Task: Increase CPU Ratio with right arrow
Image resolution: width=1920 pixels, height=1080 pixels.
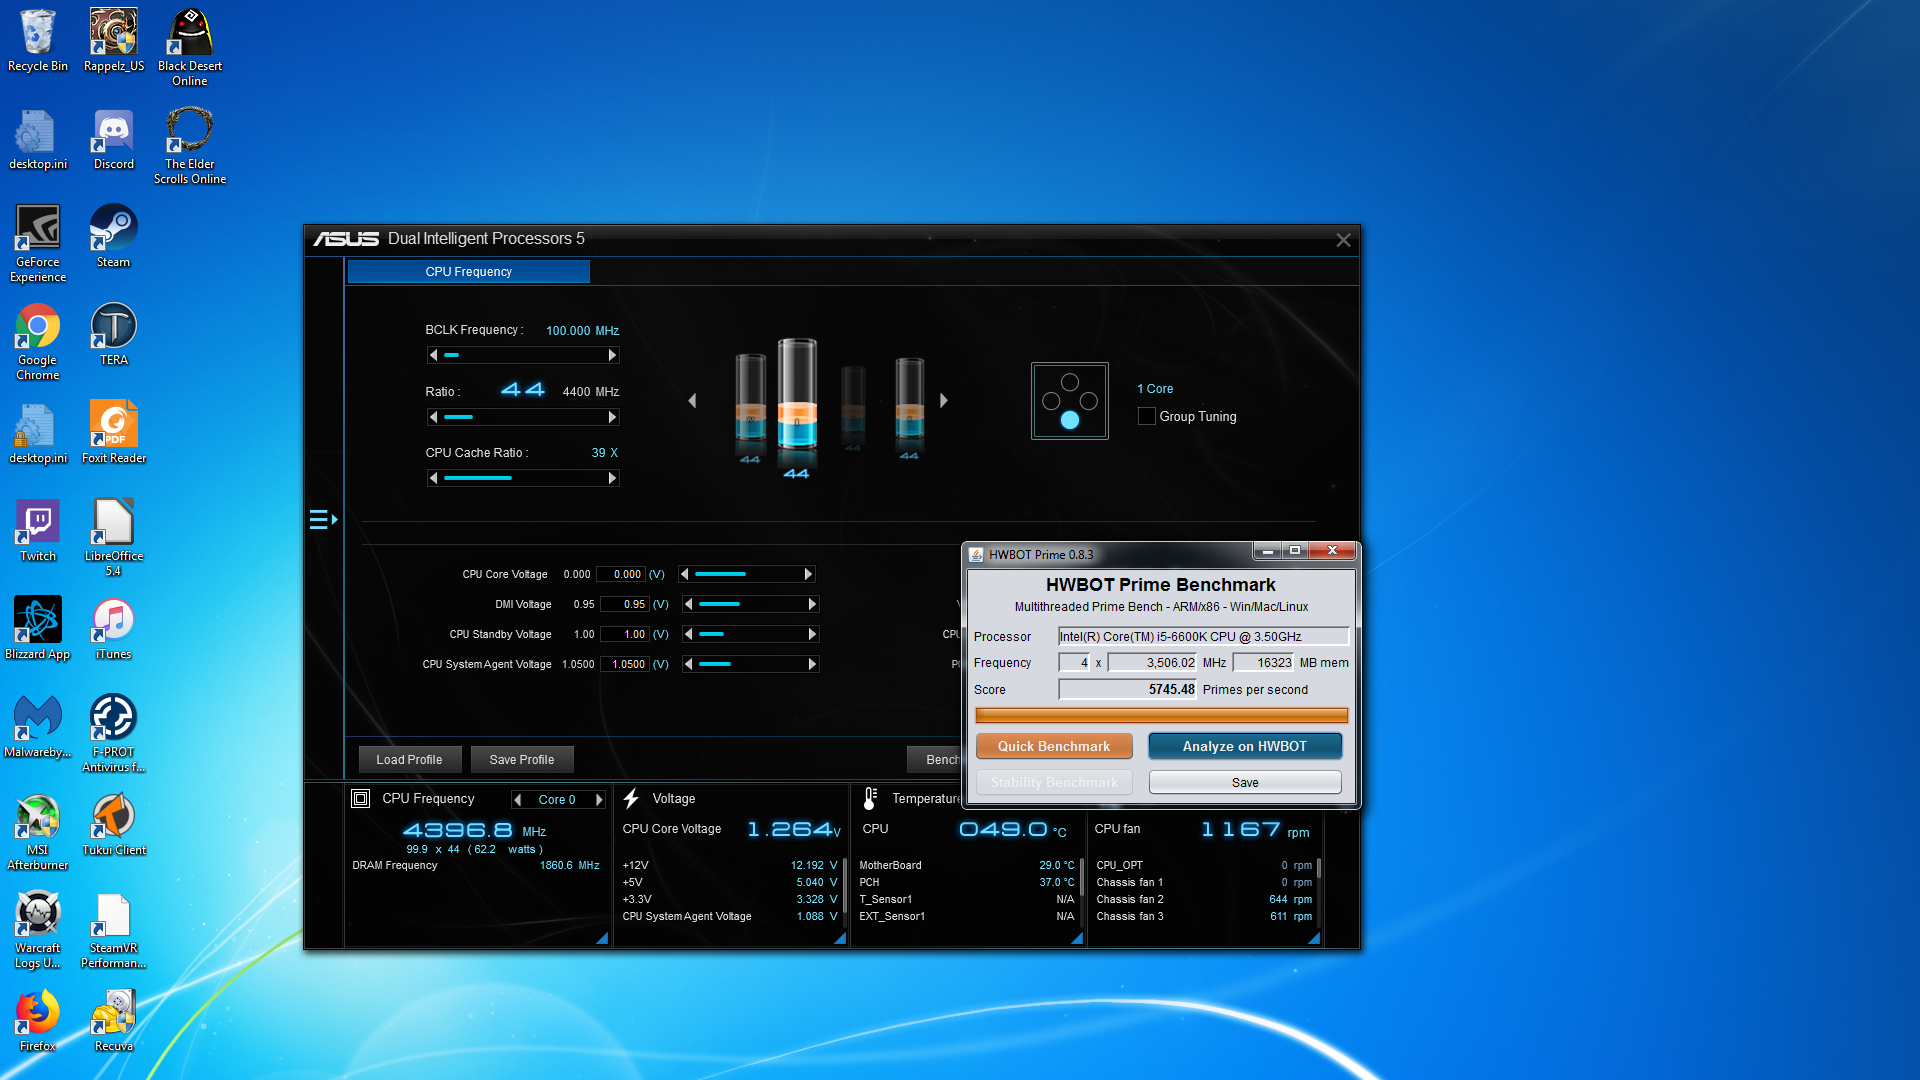Action: [x=612, y=417]
